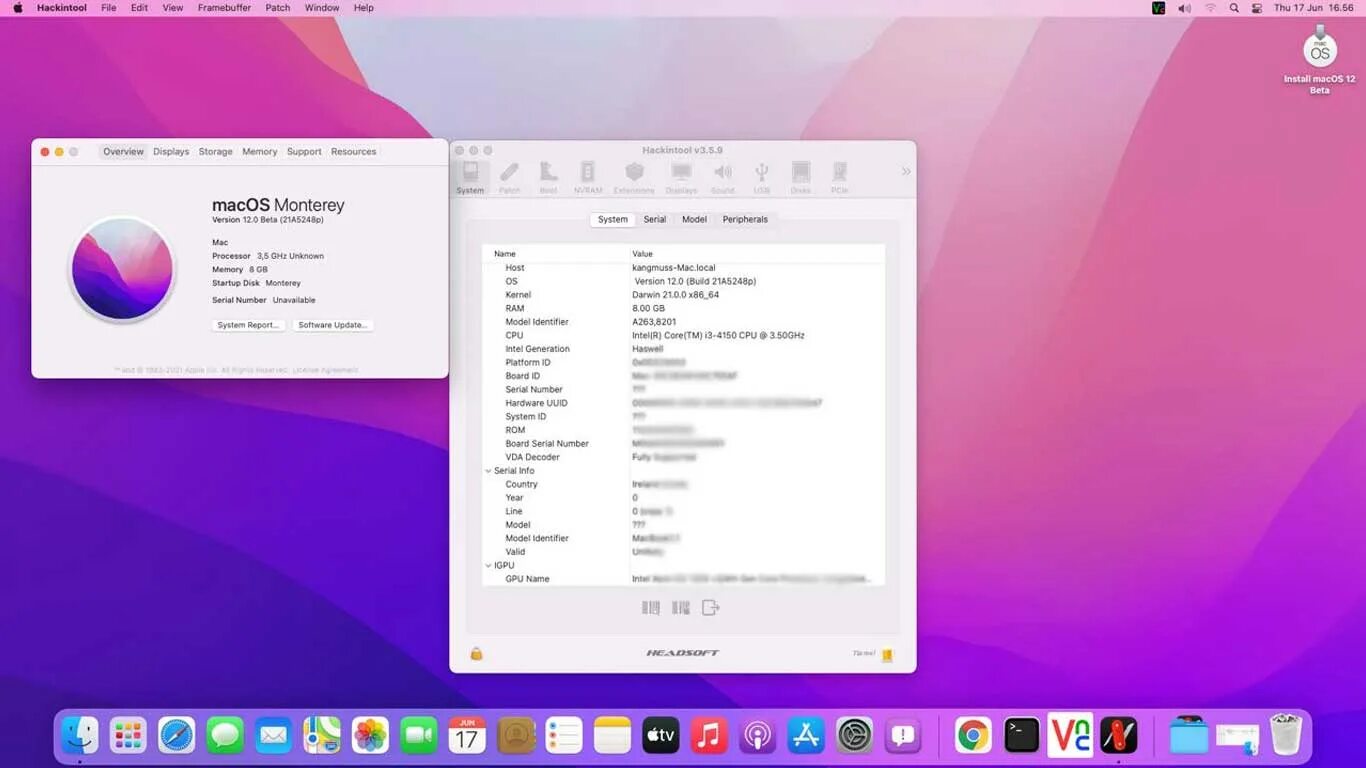Viewport: 1366px width, 768px height.
Task: Open the PCIe section in Hackintool
Action: coord(839,172)
